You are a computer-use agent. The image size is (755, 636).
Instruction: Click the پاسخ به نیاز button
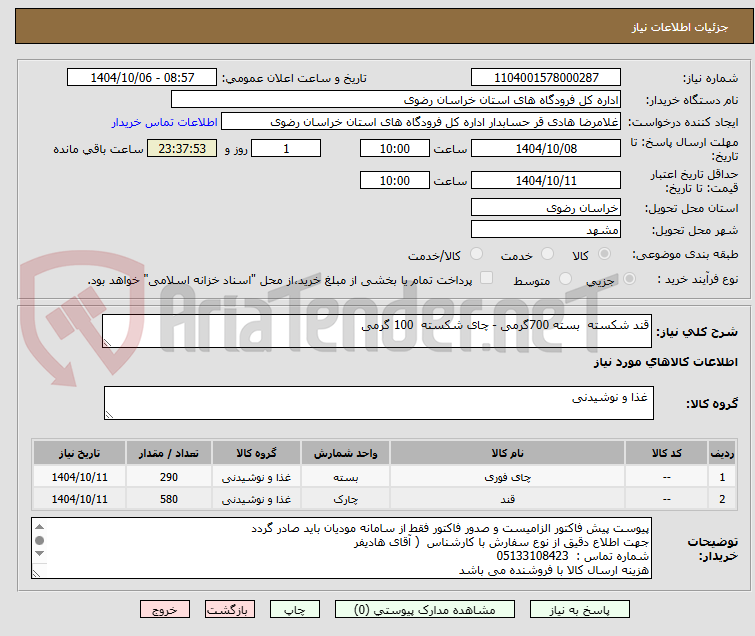coord(580,610)
